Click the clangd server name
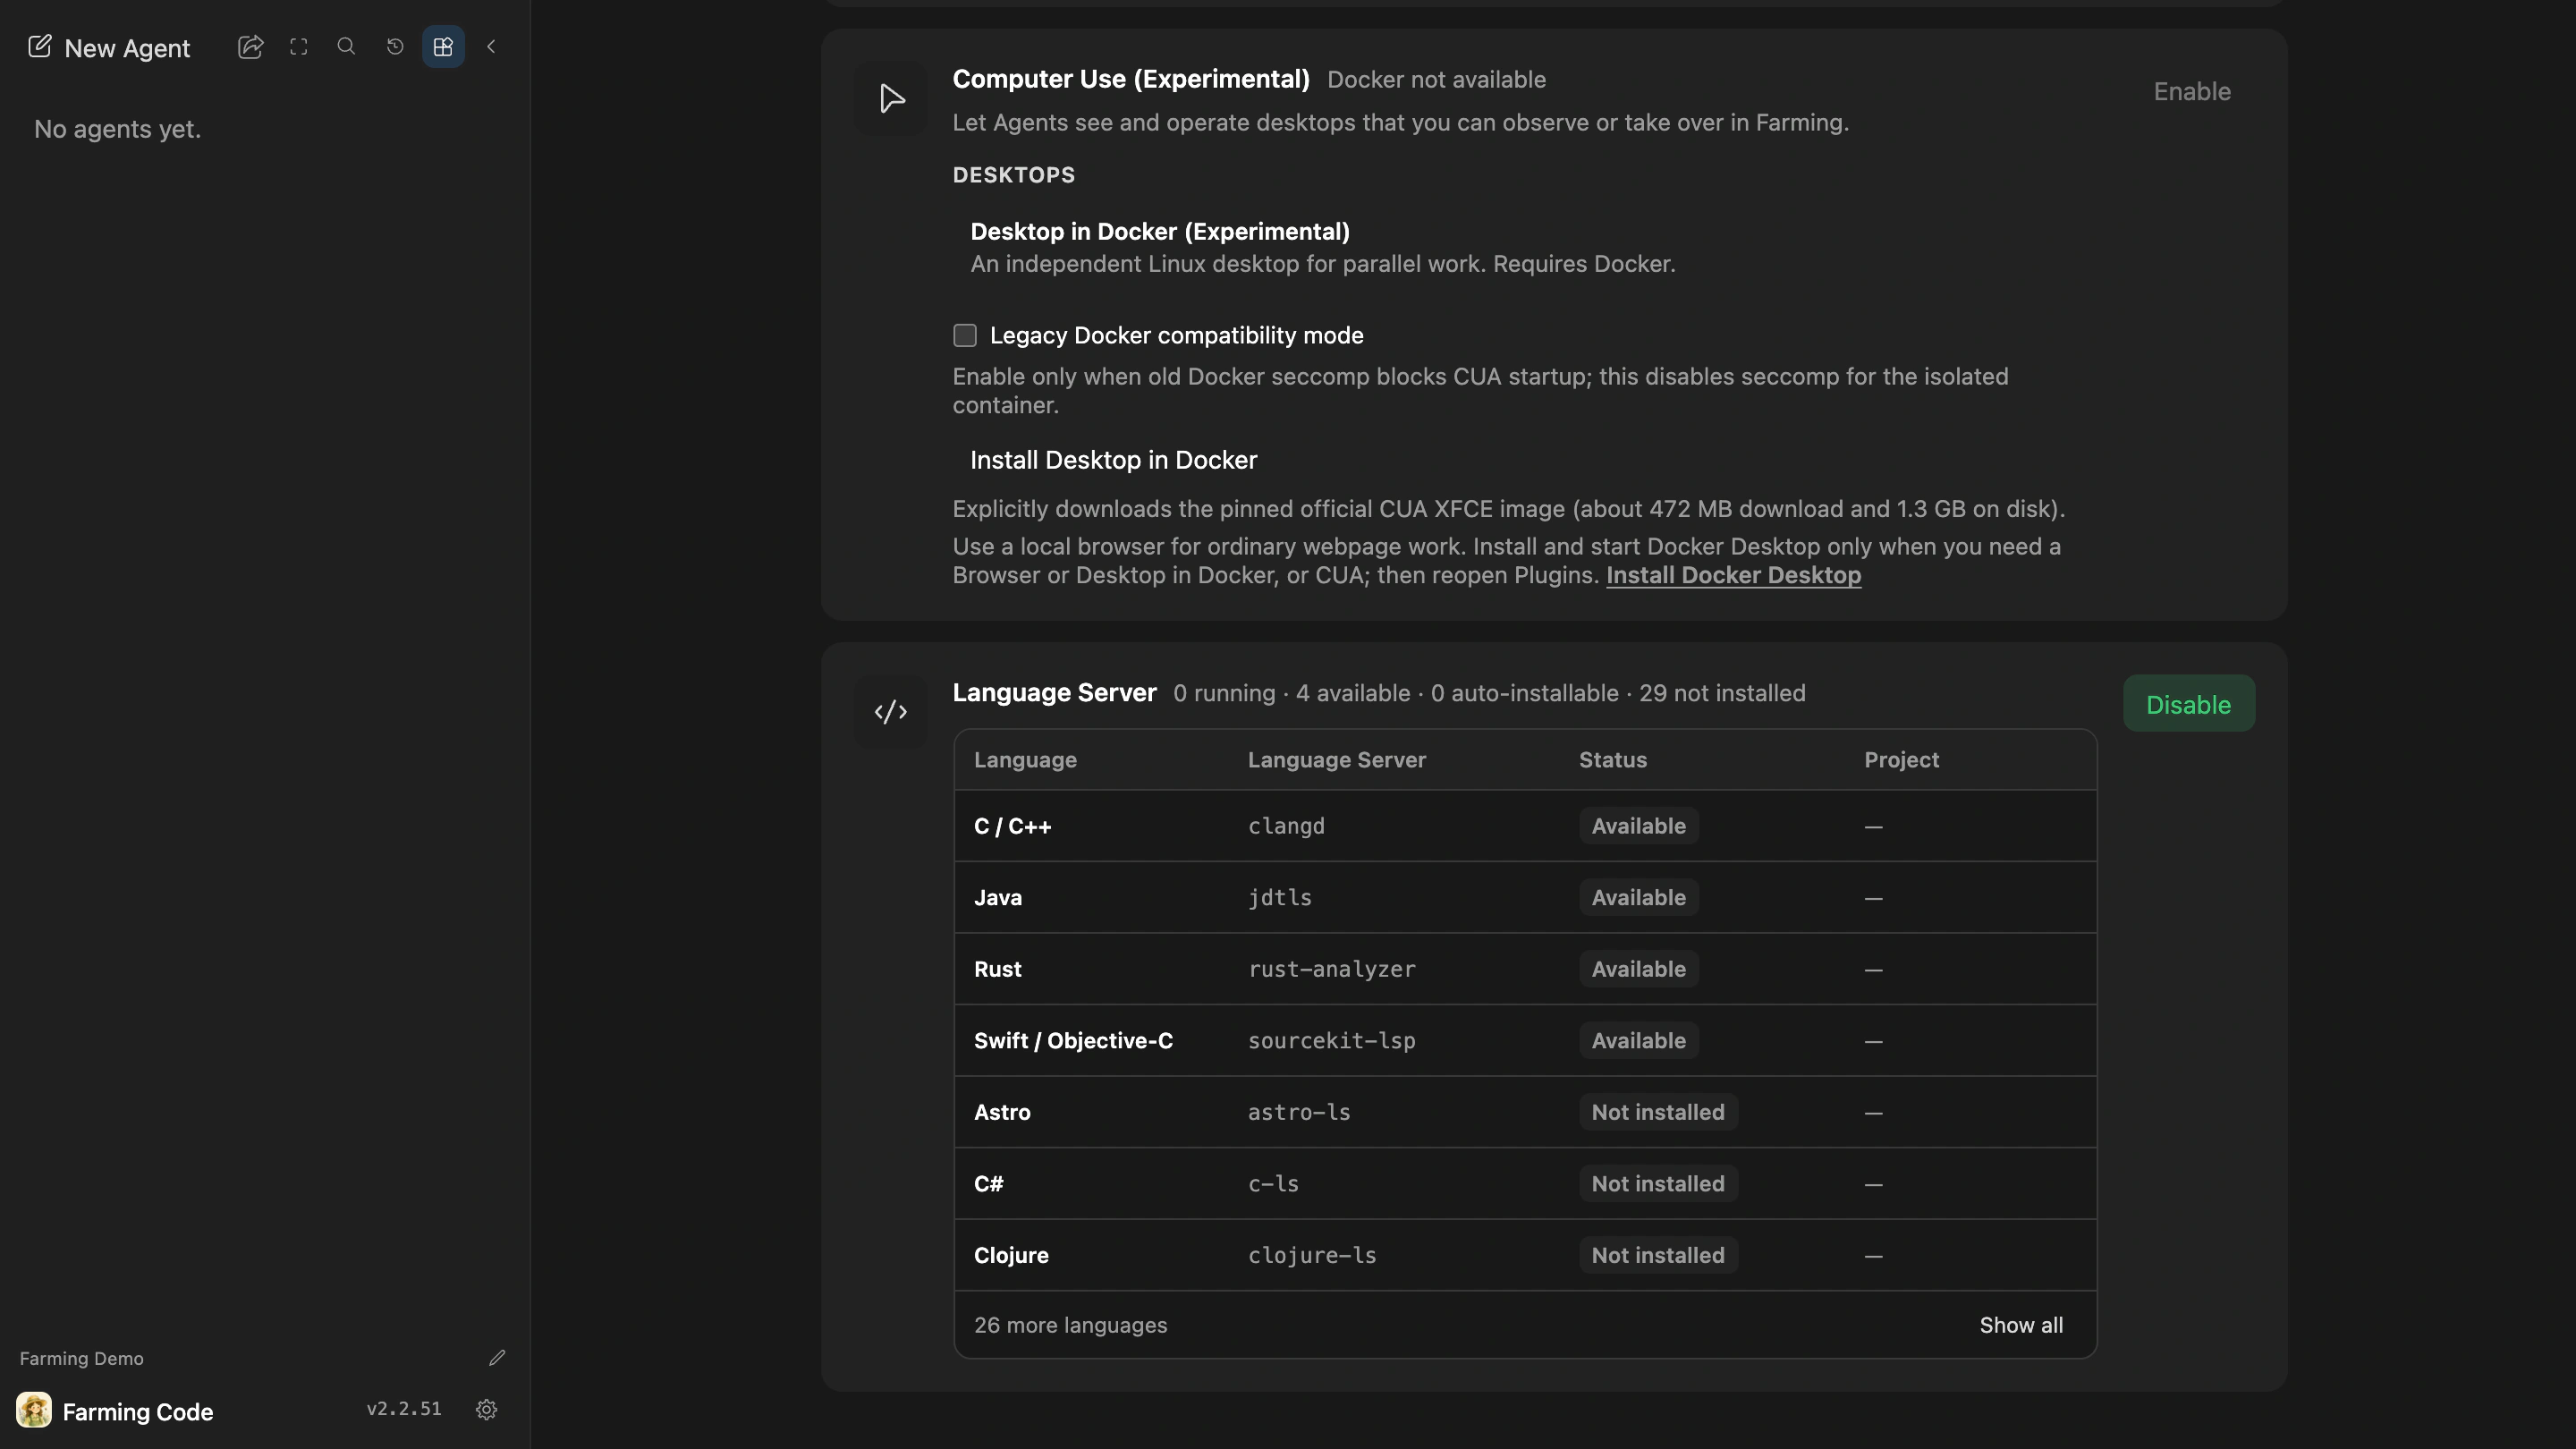The width and height of the screenshot is (2576, 1449). [x=1286, y=826]
